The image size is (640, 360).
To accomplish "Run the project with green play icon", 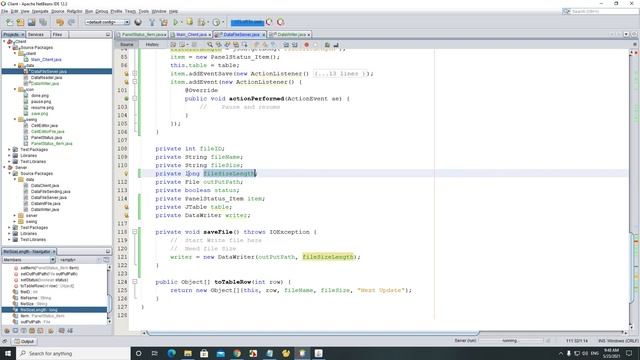I will (176, 22).
